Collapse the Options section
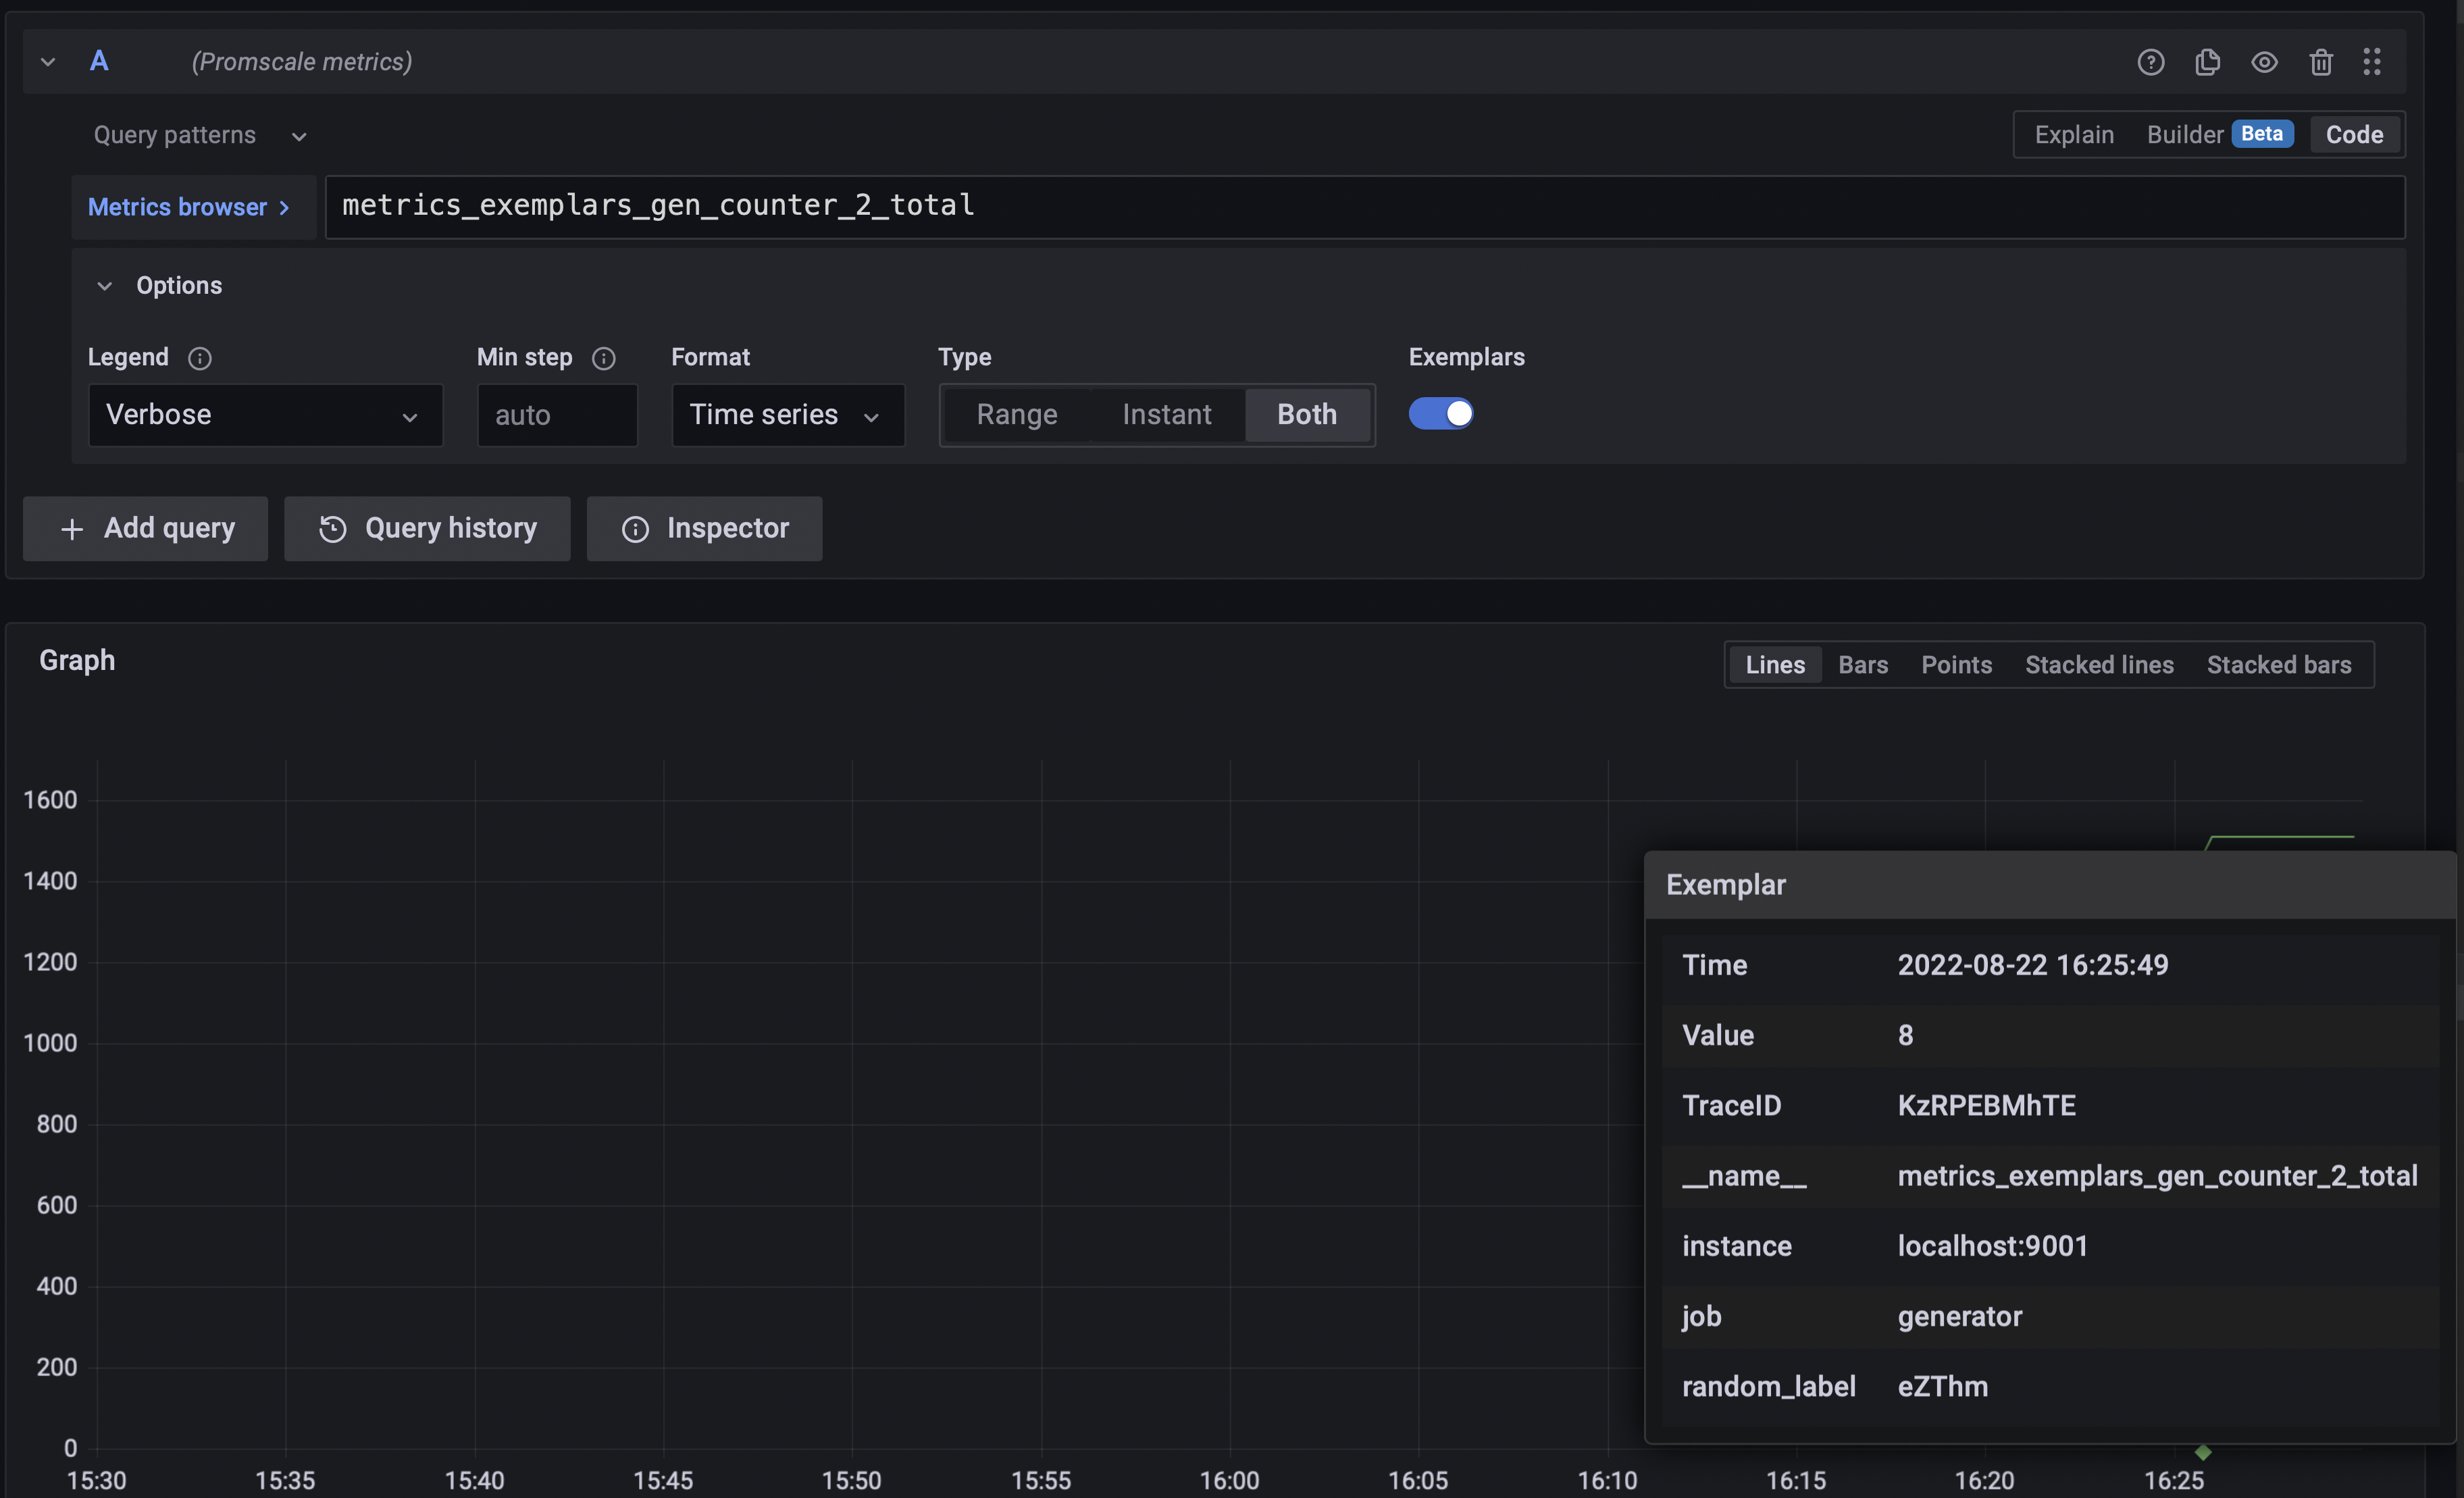The height and width of the screenshot is (1498, 2464). tap(105, 286)
